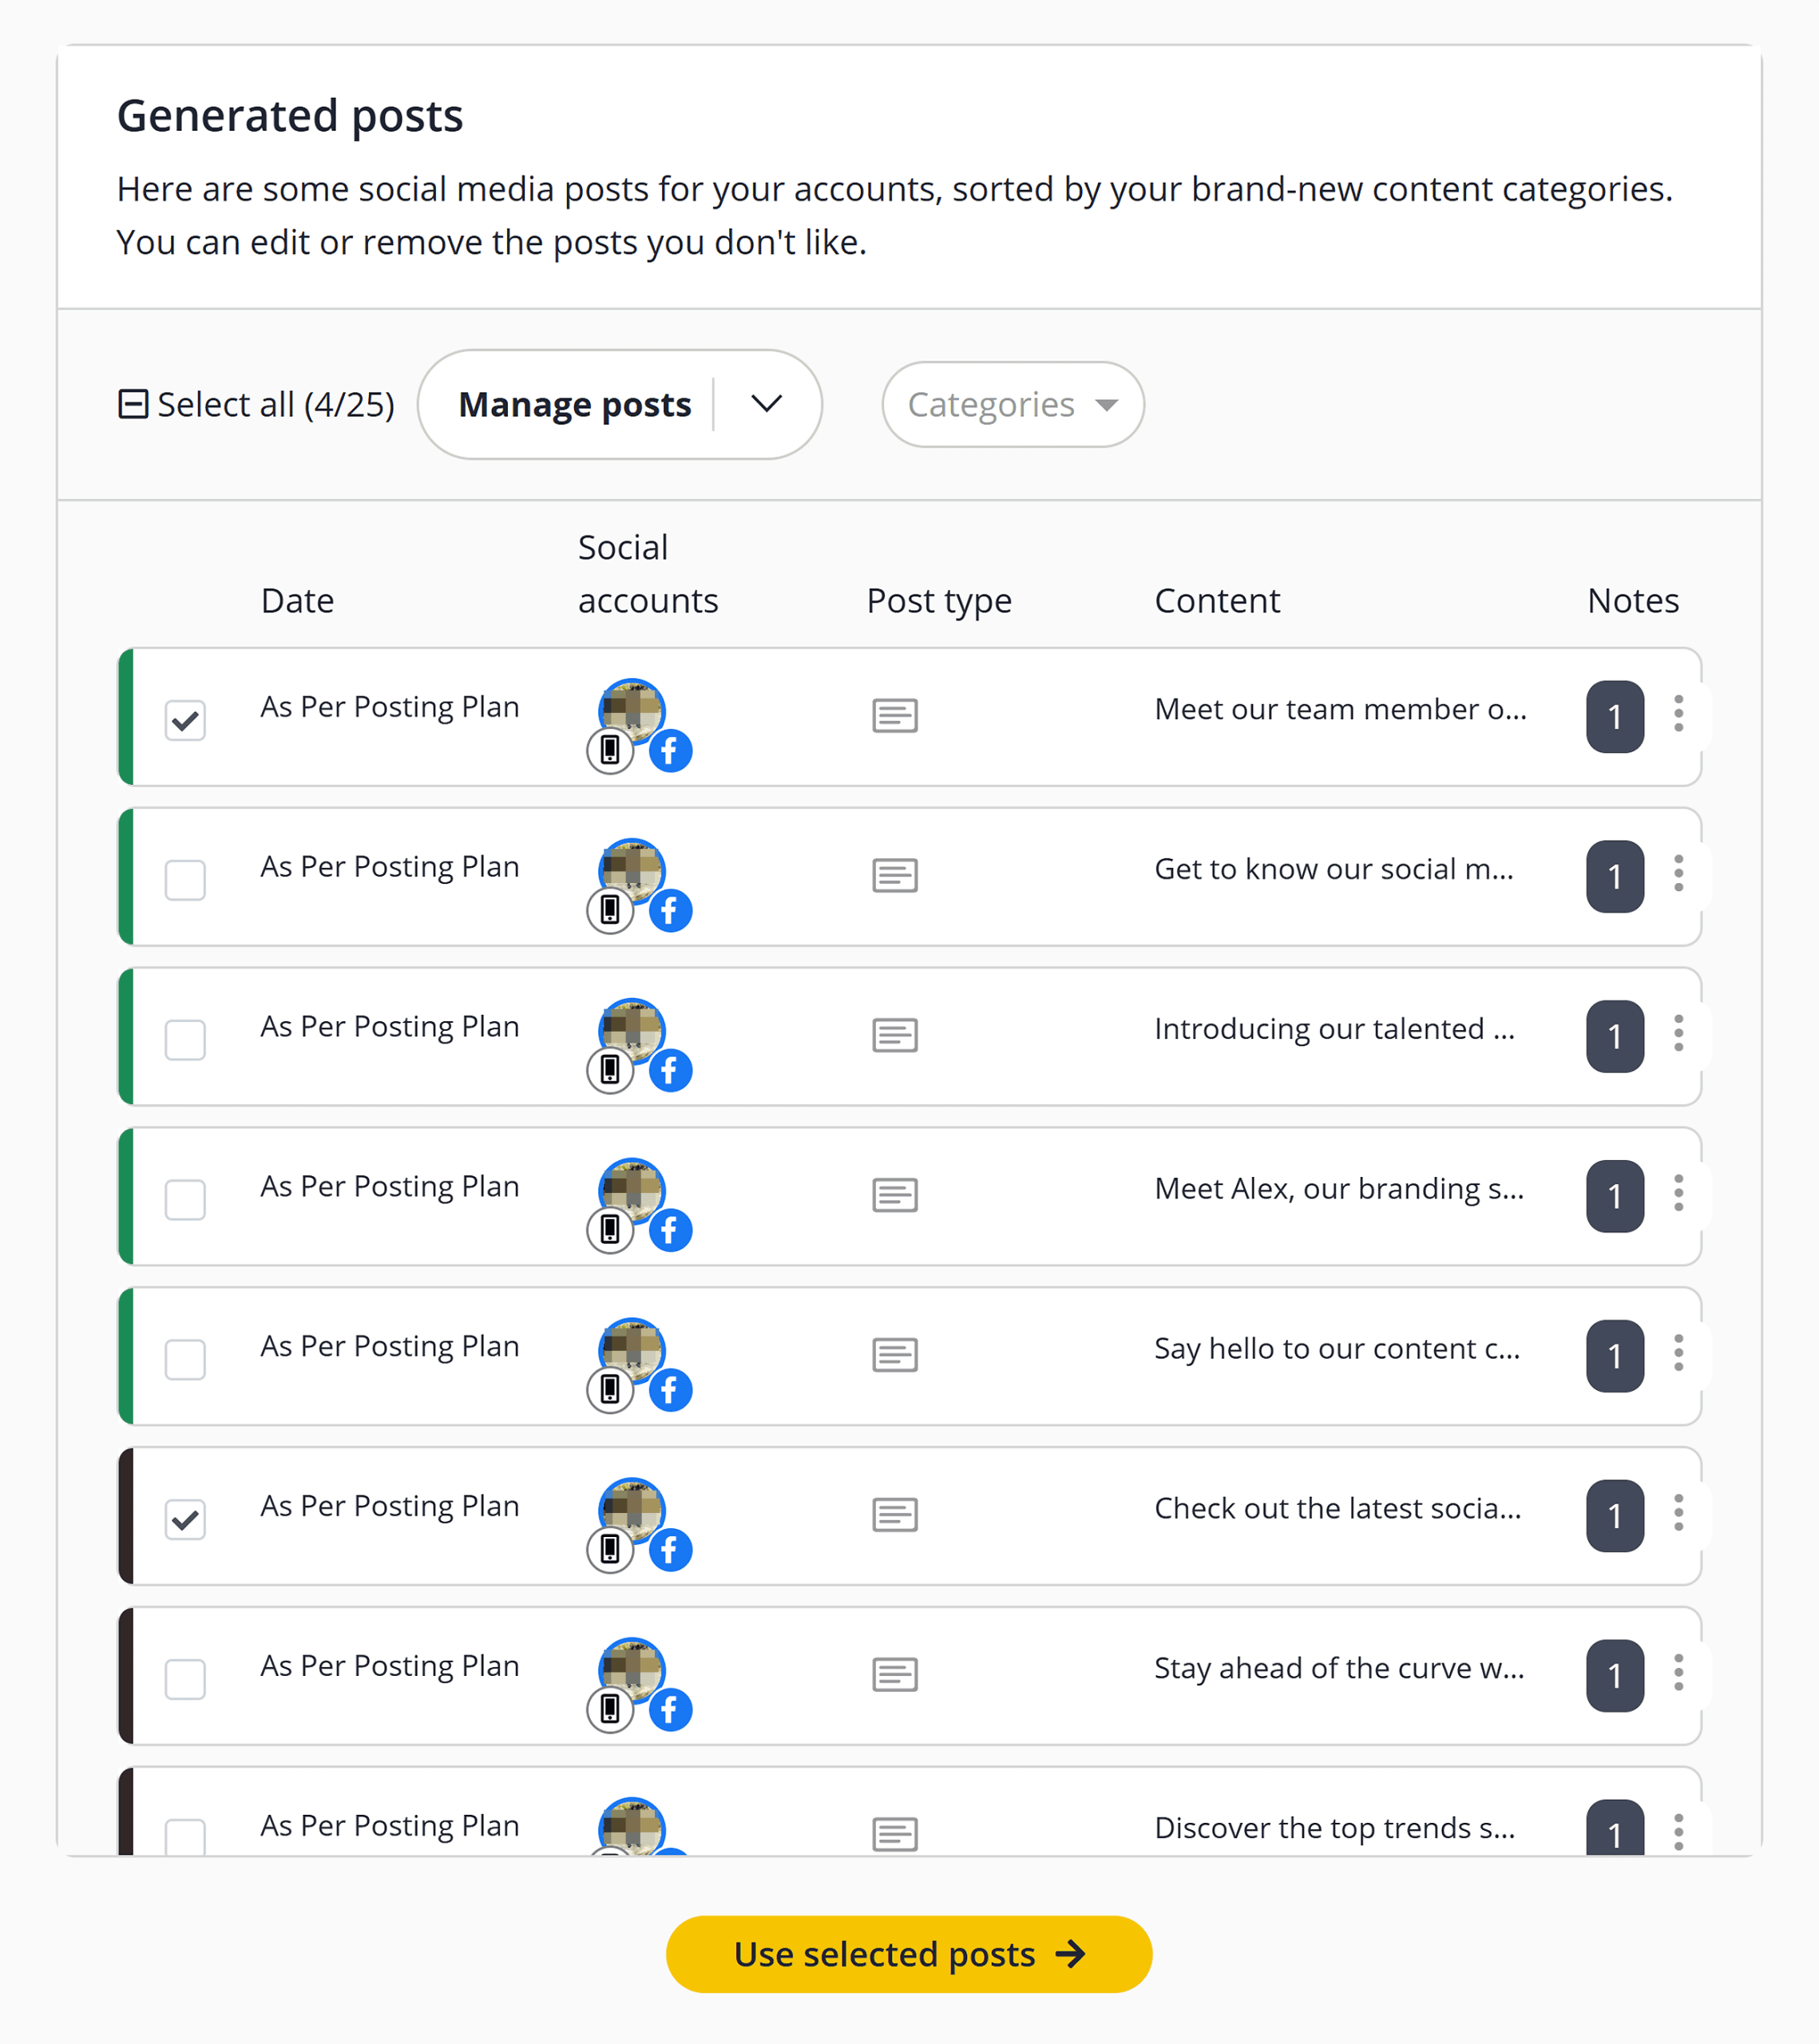Open the notes badge on the 'Meet Alex' post
Screen dimensions: 1819x2044
point(1614,1196)
